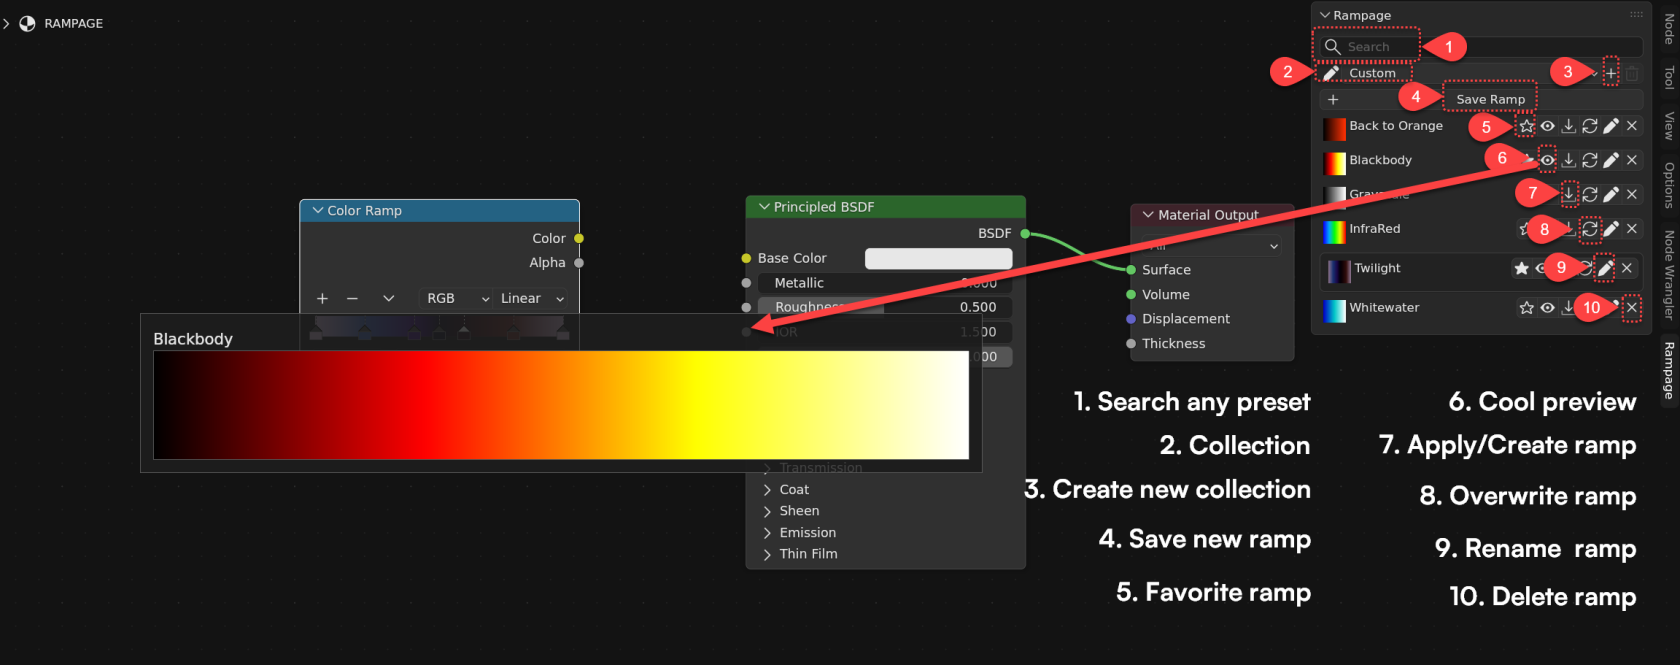The width and height of the screenshot is (1680, 665).
Task: Switch to the Node Wrangler sidebar tab
Action: pos(1668,274)
